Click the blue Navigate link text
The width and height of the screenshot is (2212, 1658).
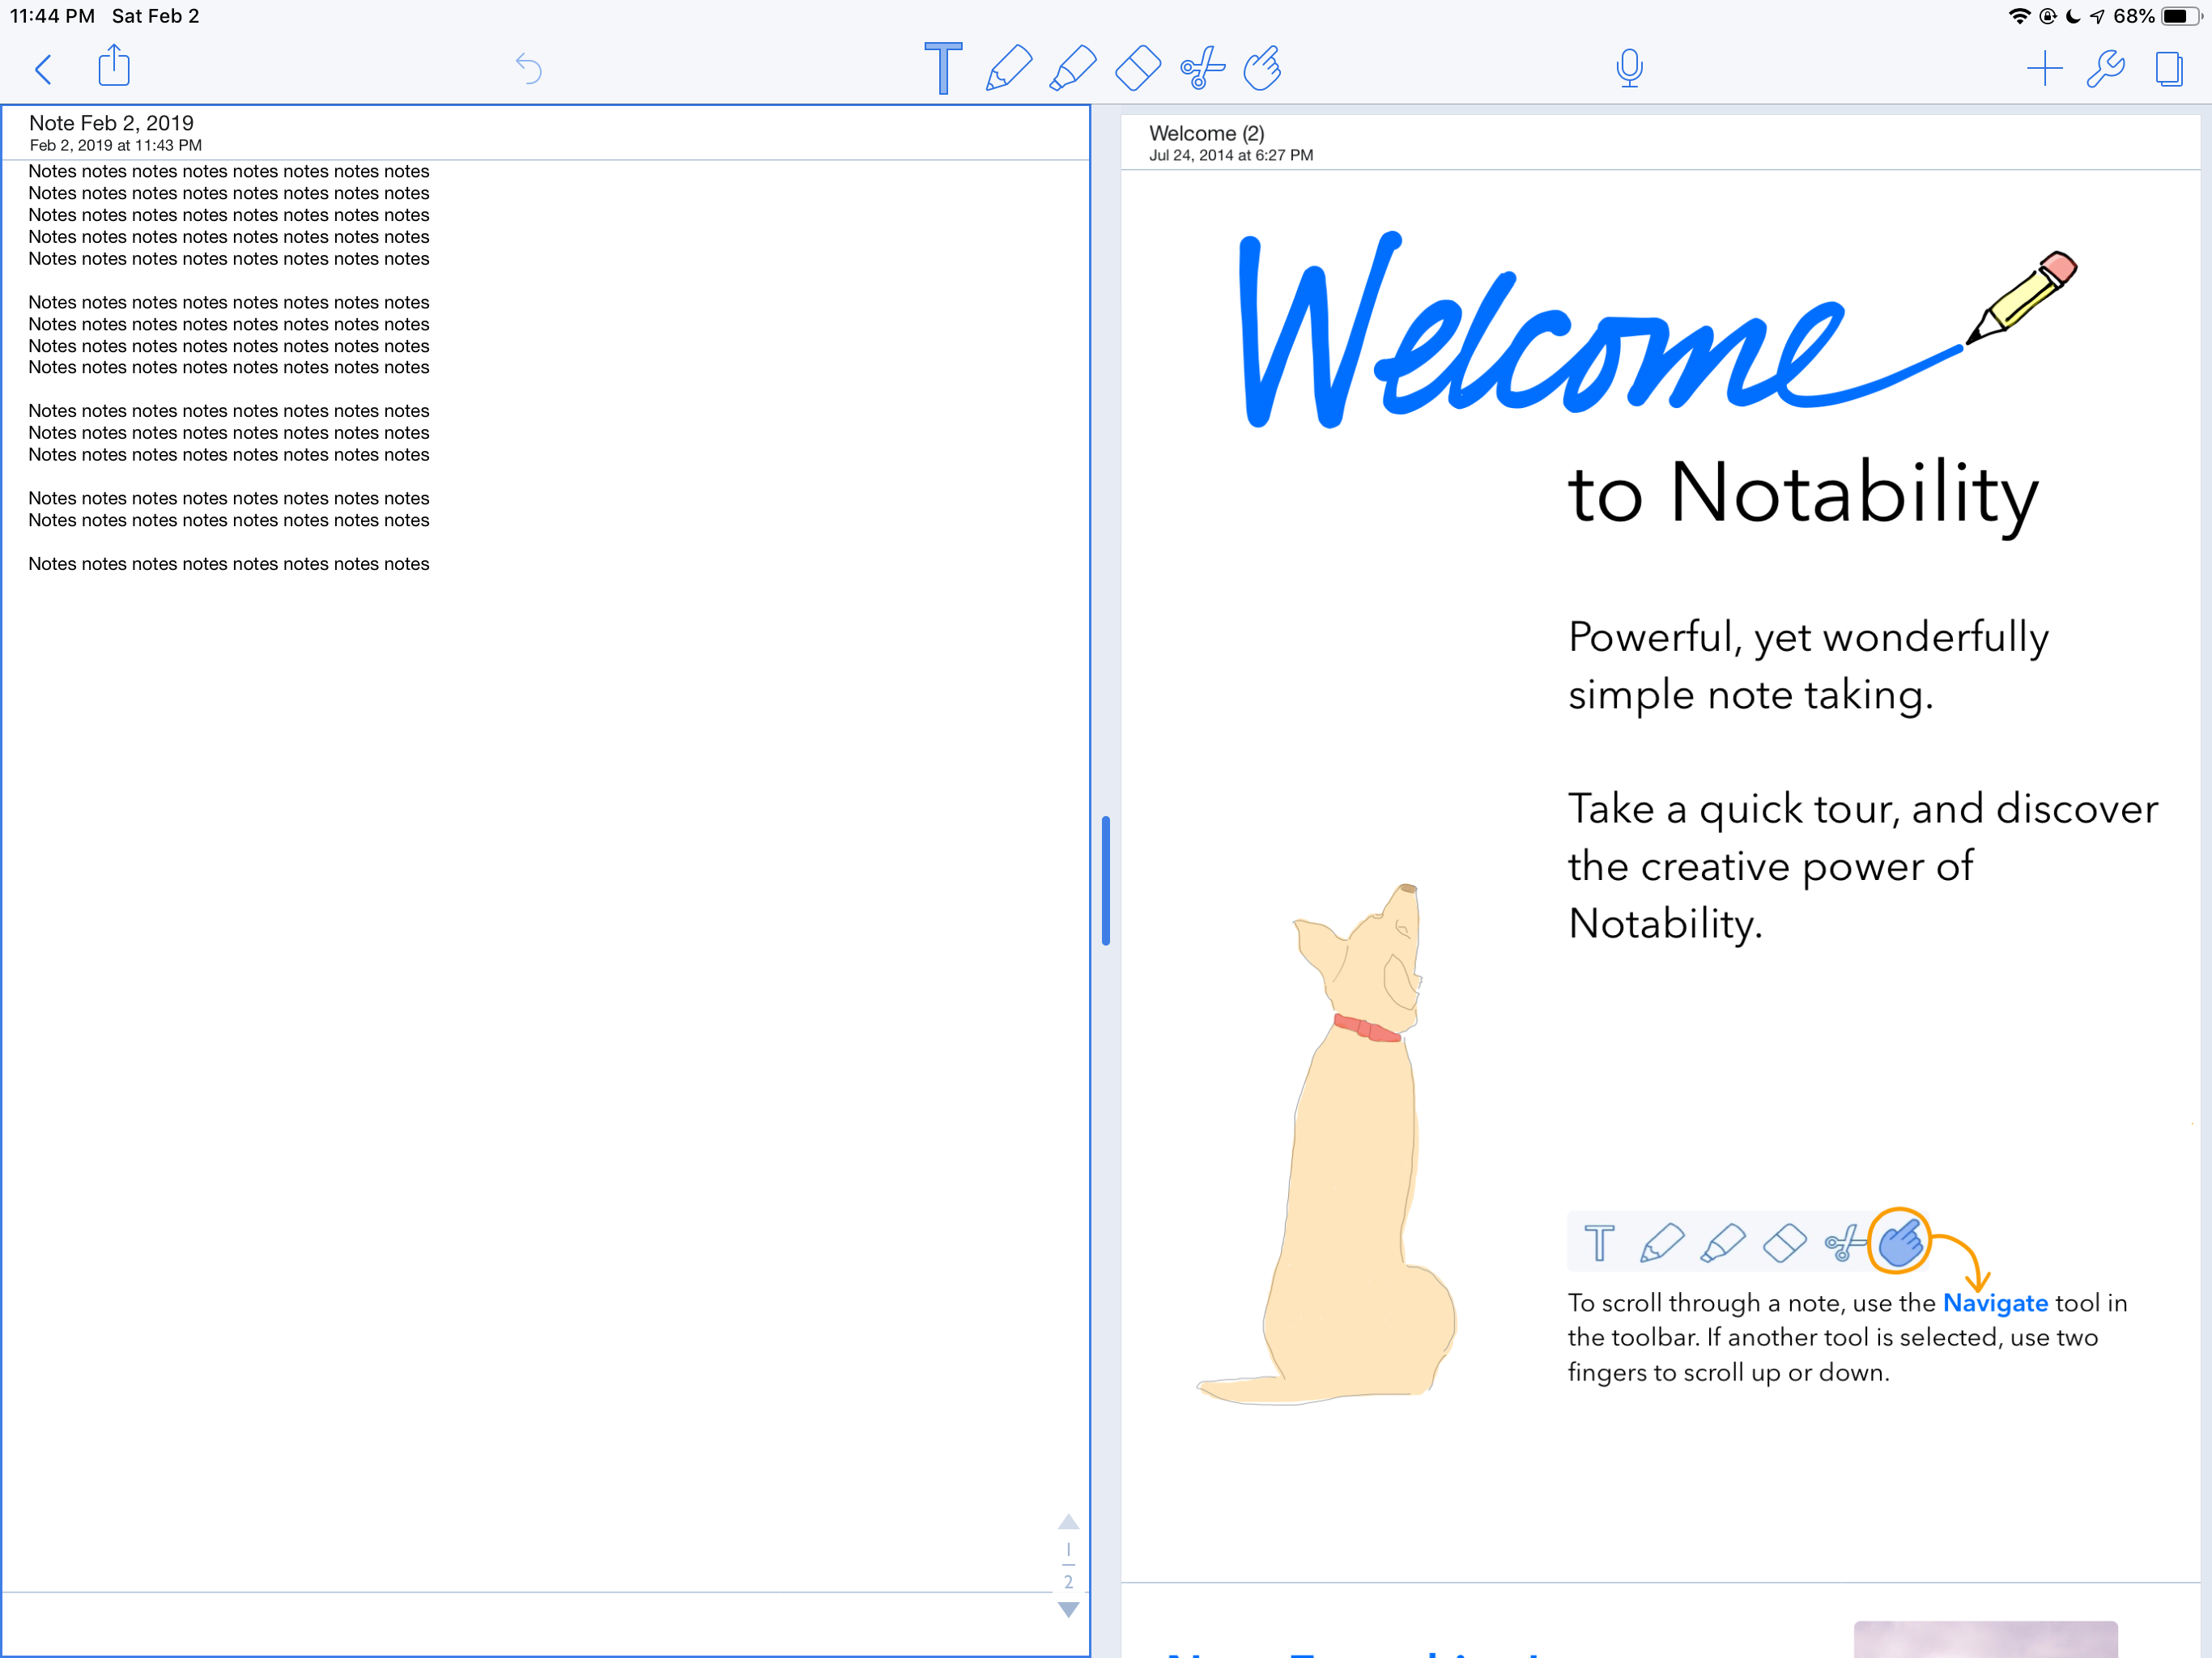(x=1995, y=1303)
